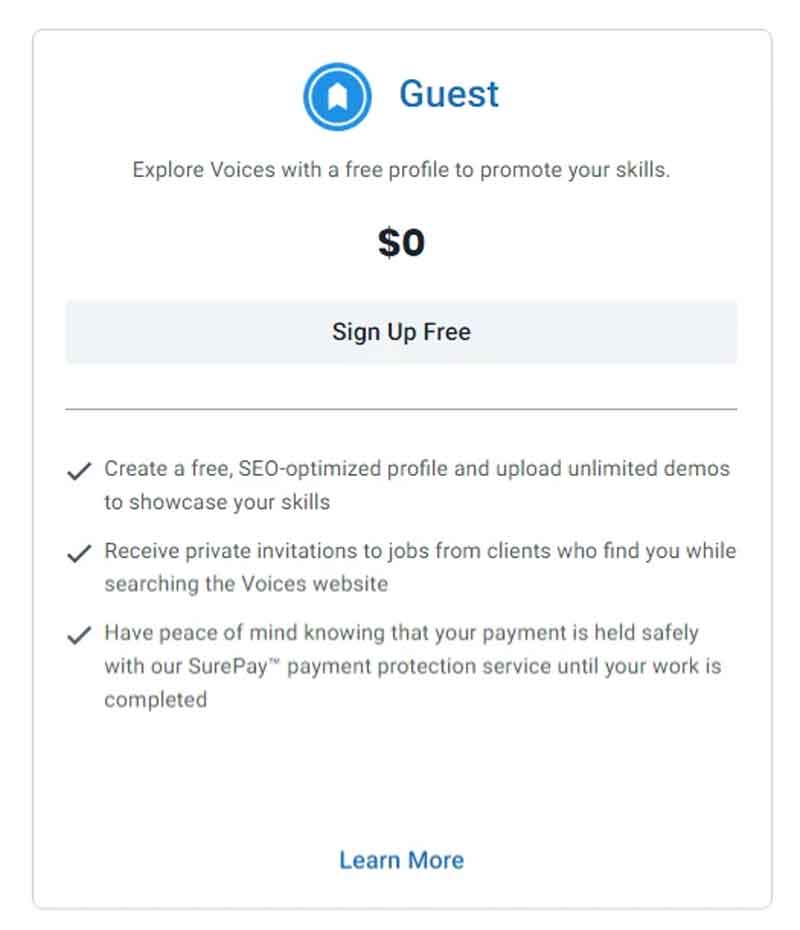The width and height of the screenshot is (800, 930).
Task: Click the searching the Voices website line
Action: coord(246,584)
